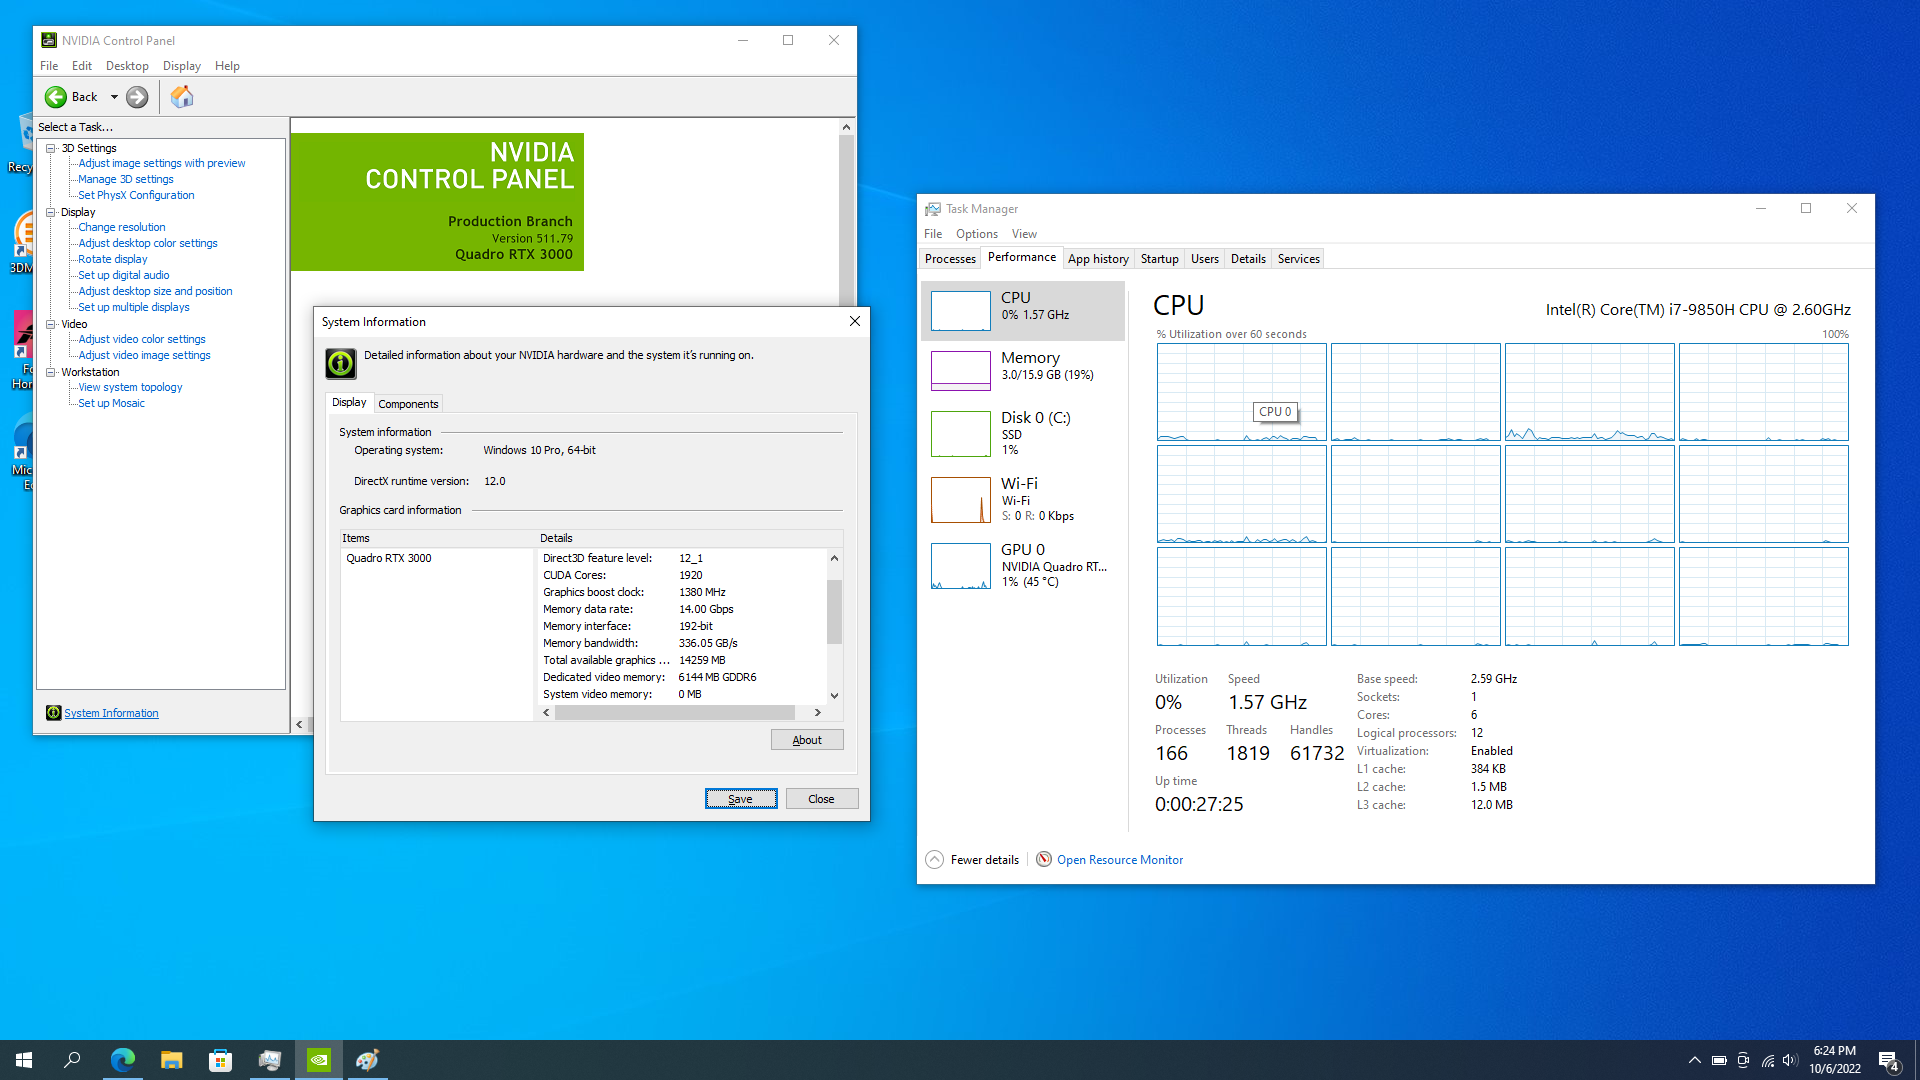The image size is (1920, 1080).
Task: Open Task Manager Options menu
Action: pos(976,234)
